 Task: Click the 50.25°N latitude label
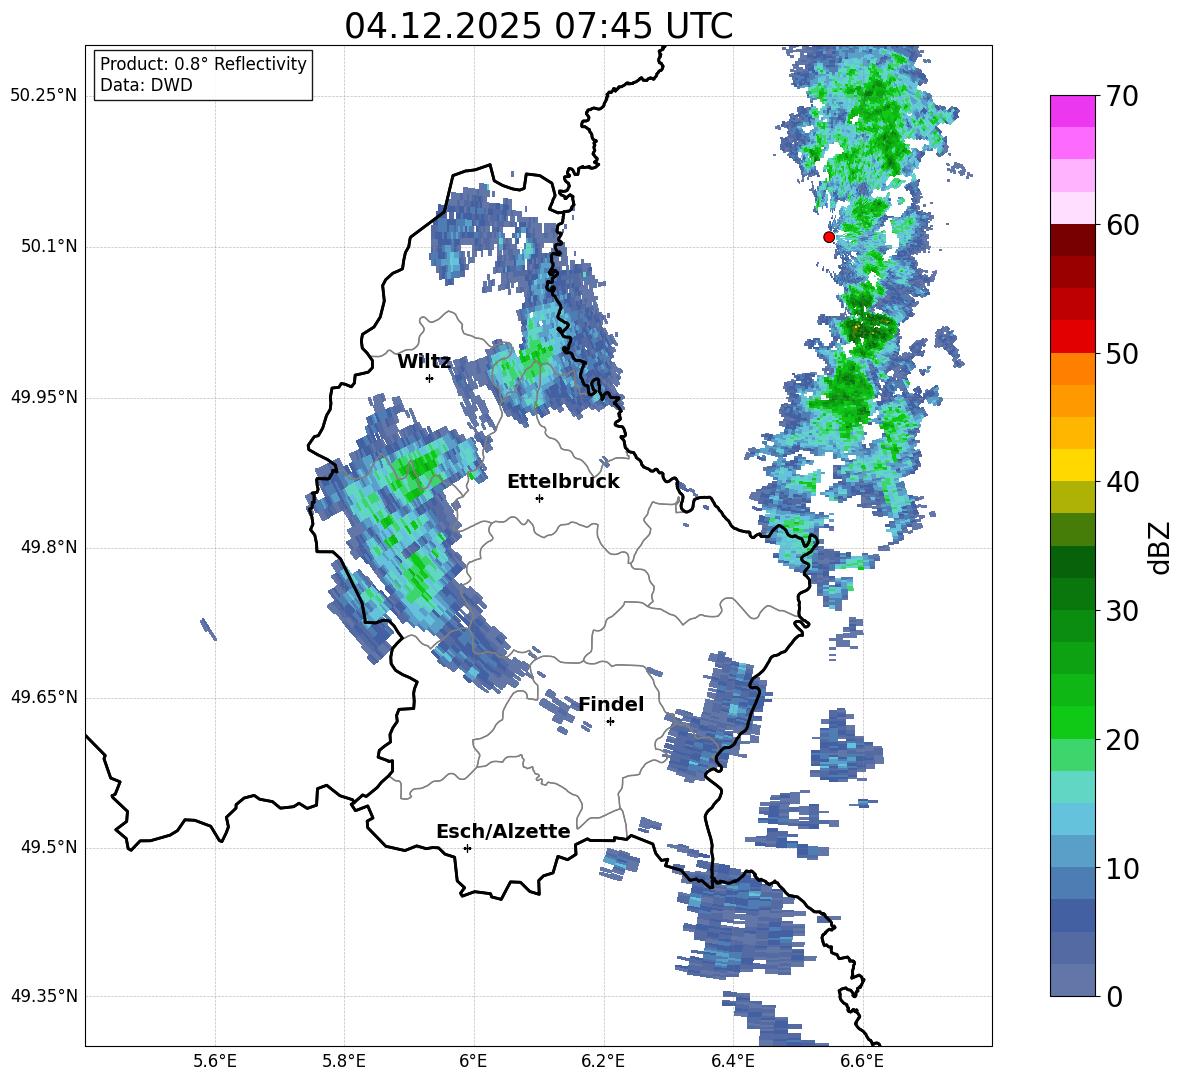[43, 96]
